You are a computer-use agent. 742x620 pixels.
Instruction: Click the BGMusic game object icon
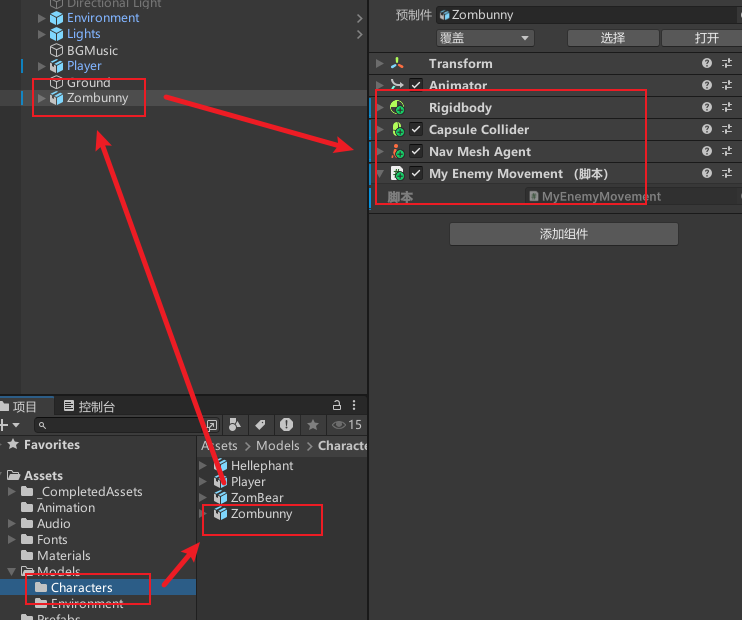click(x=56, y=50)
